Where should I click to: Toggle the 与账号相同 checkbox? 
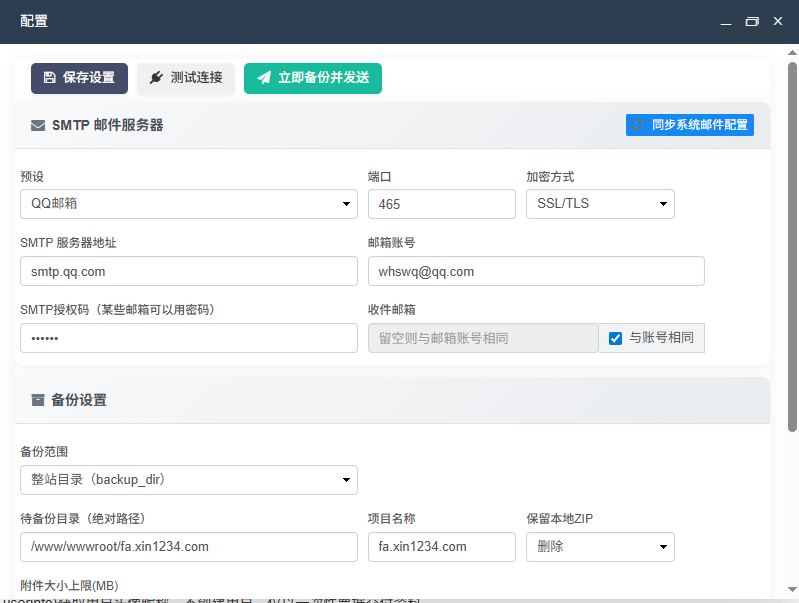616,338
